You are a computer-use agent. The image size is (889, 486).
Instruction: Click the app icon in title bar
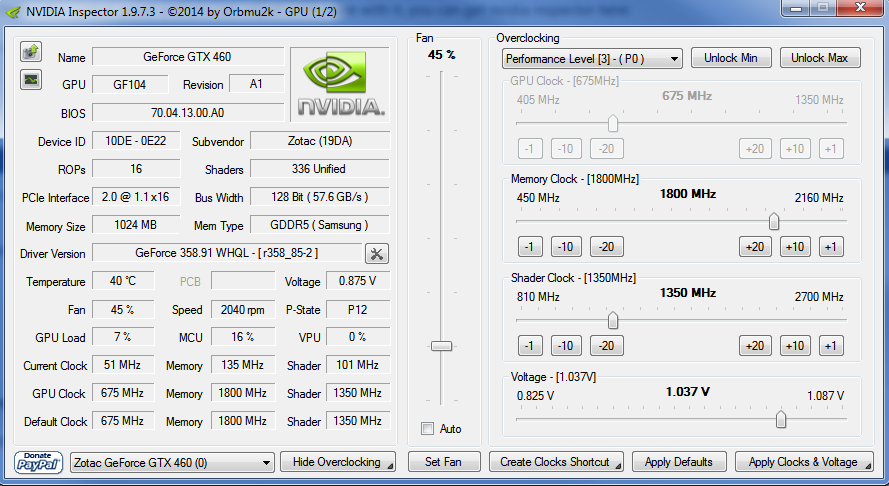pyautogui.click(x=12, y=11)
